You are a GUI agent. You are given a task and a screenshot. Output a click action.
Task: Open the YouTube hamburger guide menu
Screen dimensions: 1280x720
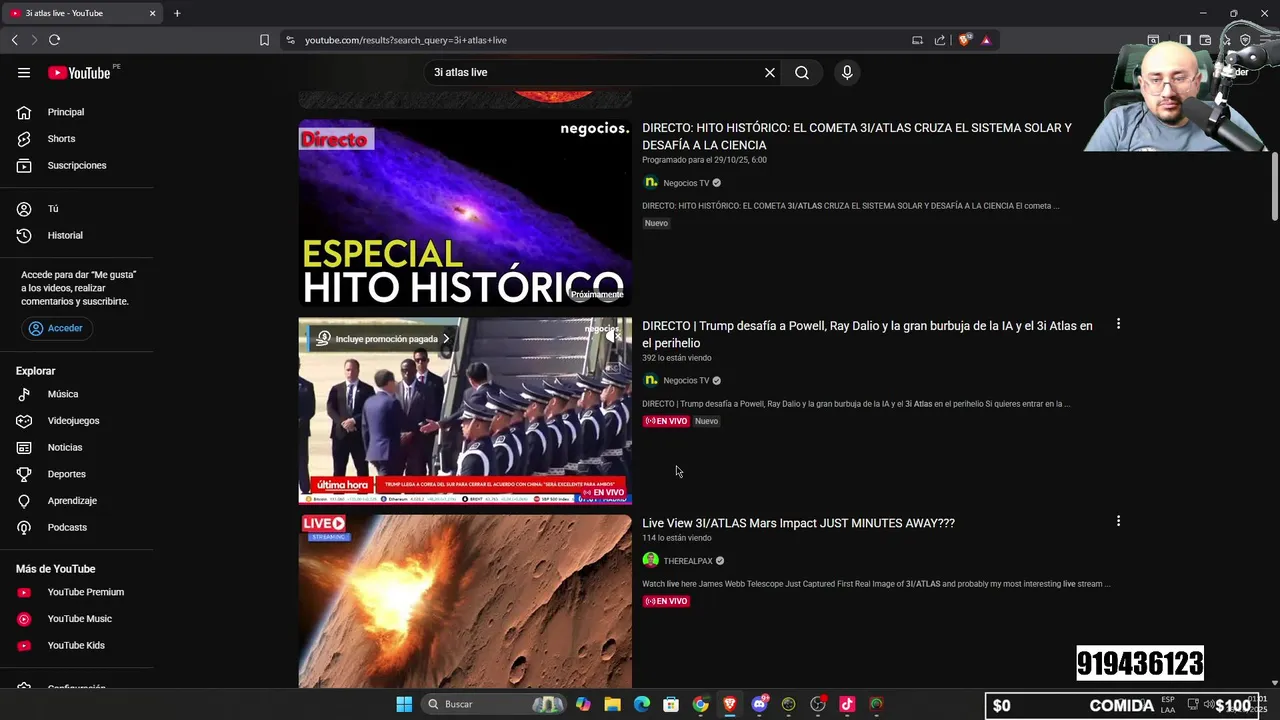(24, 72)
